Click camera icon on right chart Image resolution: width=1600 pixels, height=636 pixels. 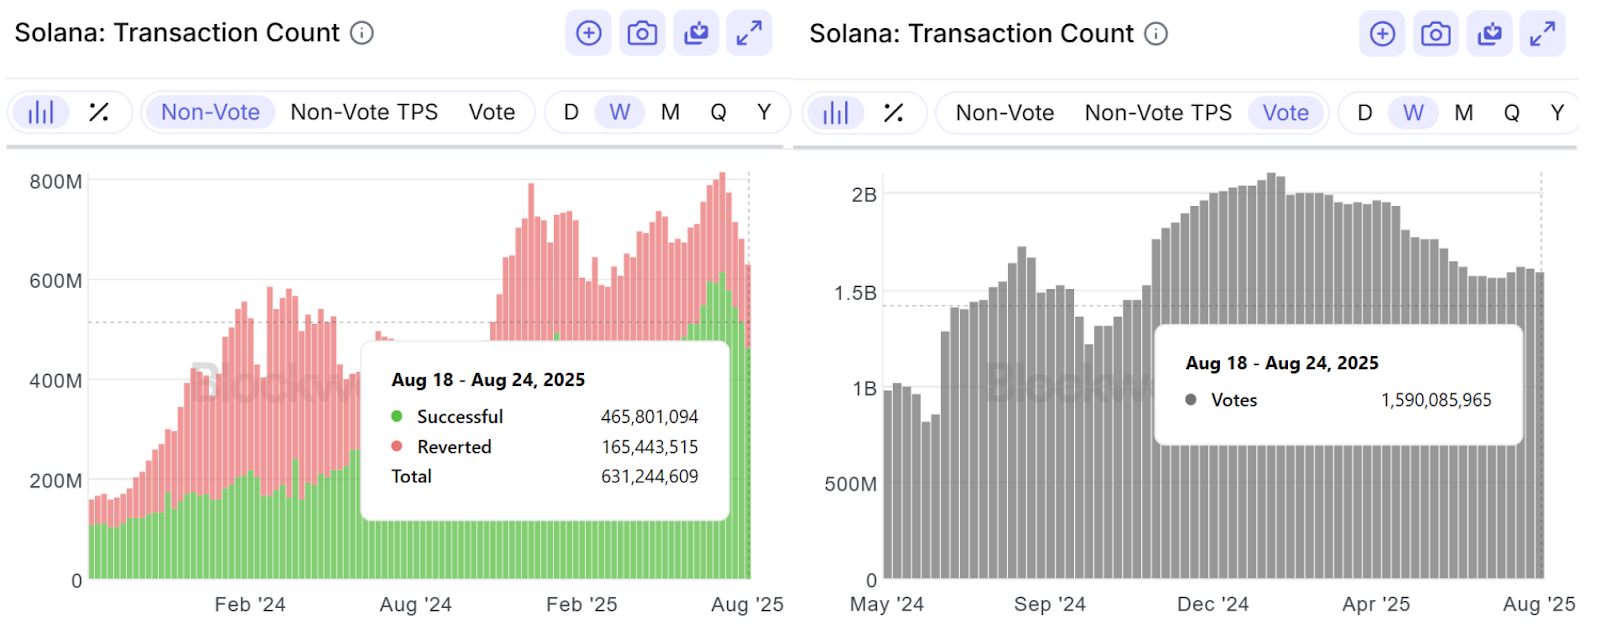(1436, 34)
